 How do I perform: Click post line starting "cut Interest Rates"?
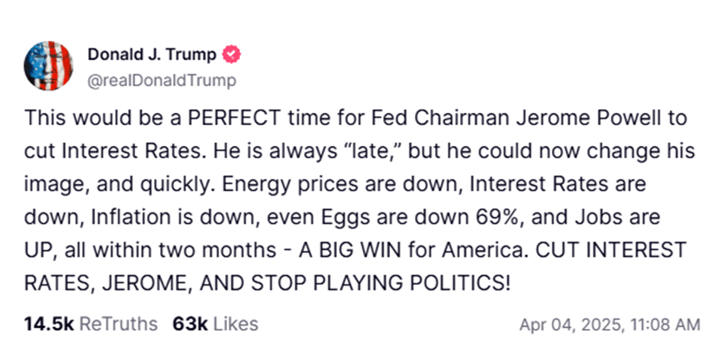tap(359, 151)
